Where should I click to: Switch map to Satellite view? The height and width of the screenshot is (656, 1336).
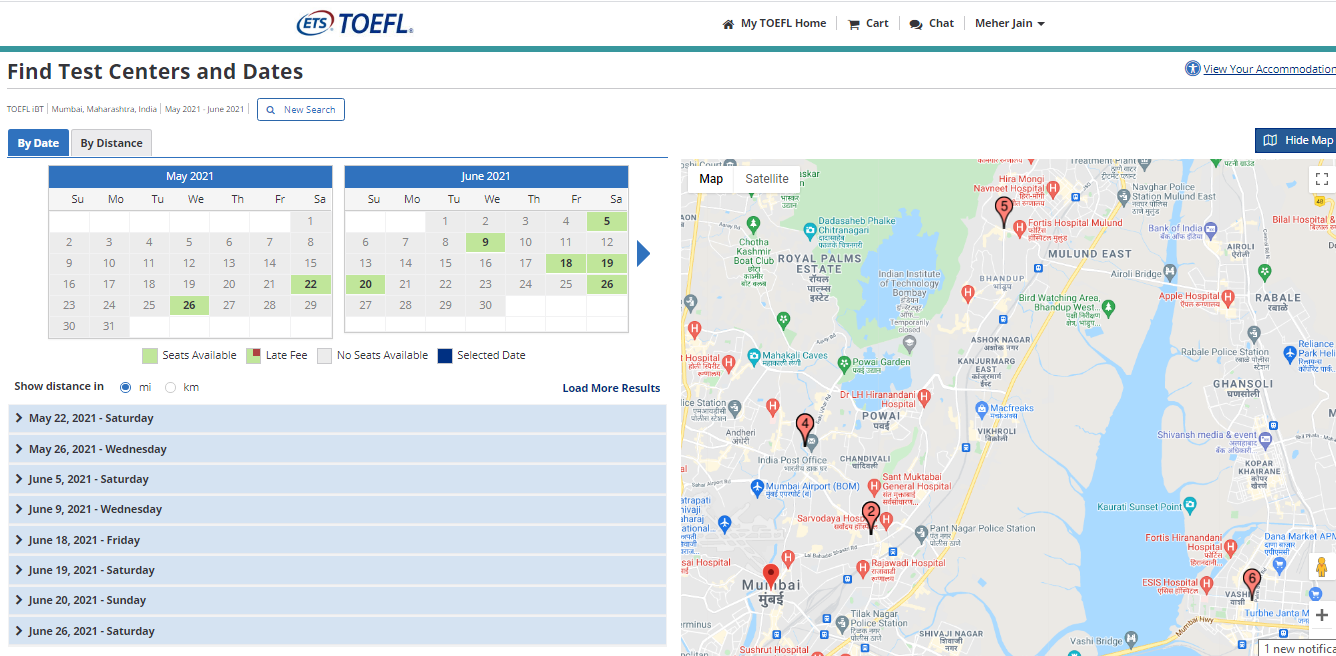(x=767, y=179)
